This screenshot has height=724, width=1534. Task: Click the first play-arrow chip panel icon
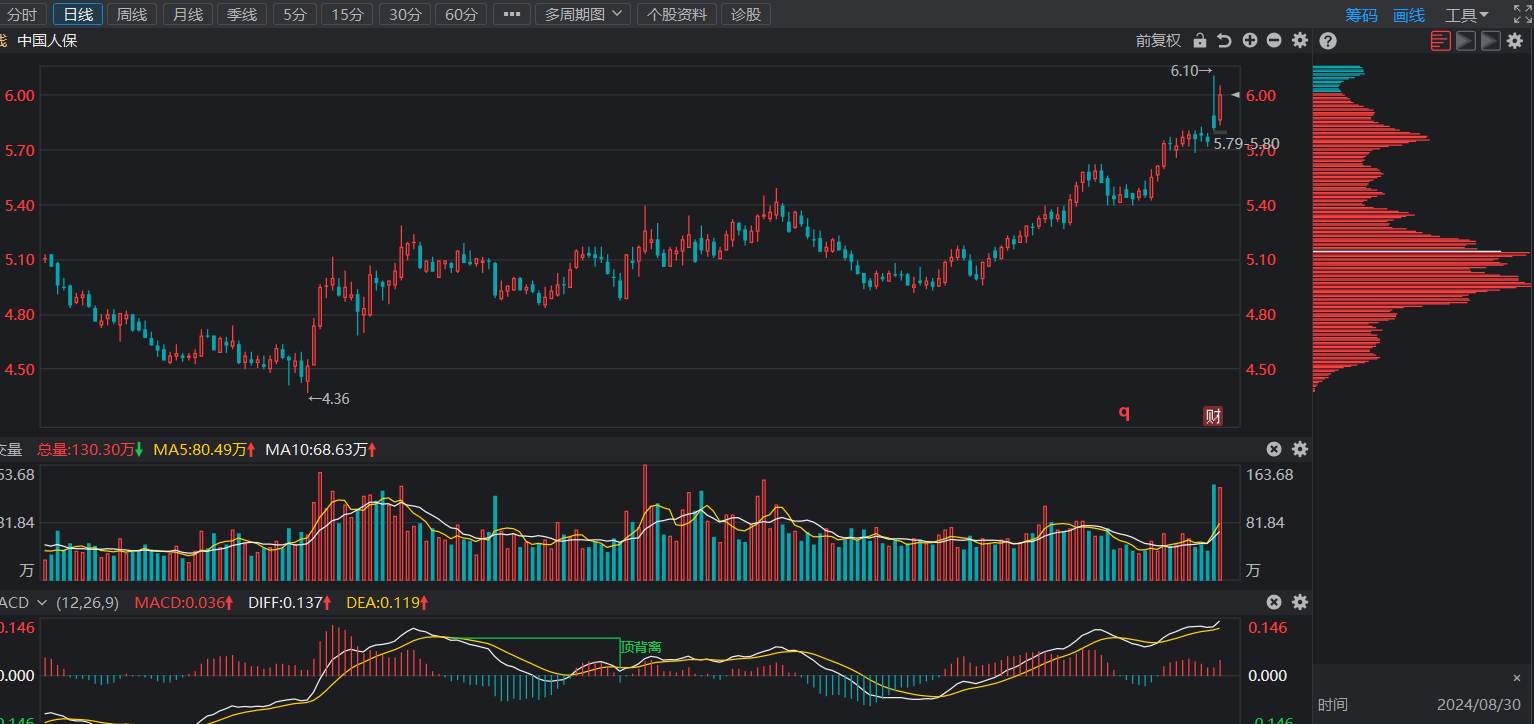pyautogui.click(x=1466, y=40)
